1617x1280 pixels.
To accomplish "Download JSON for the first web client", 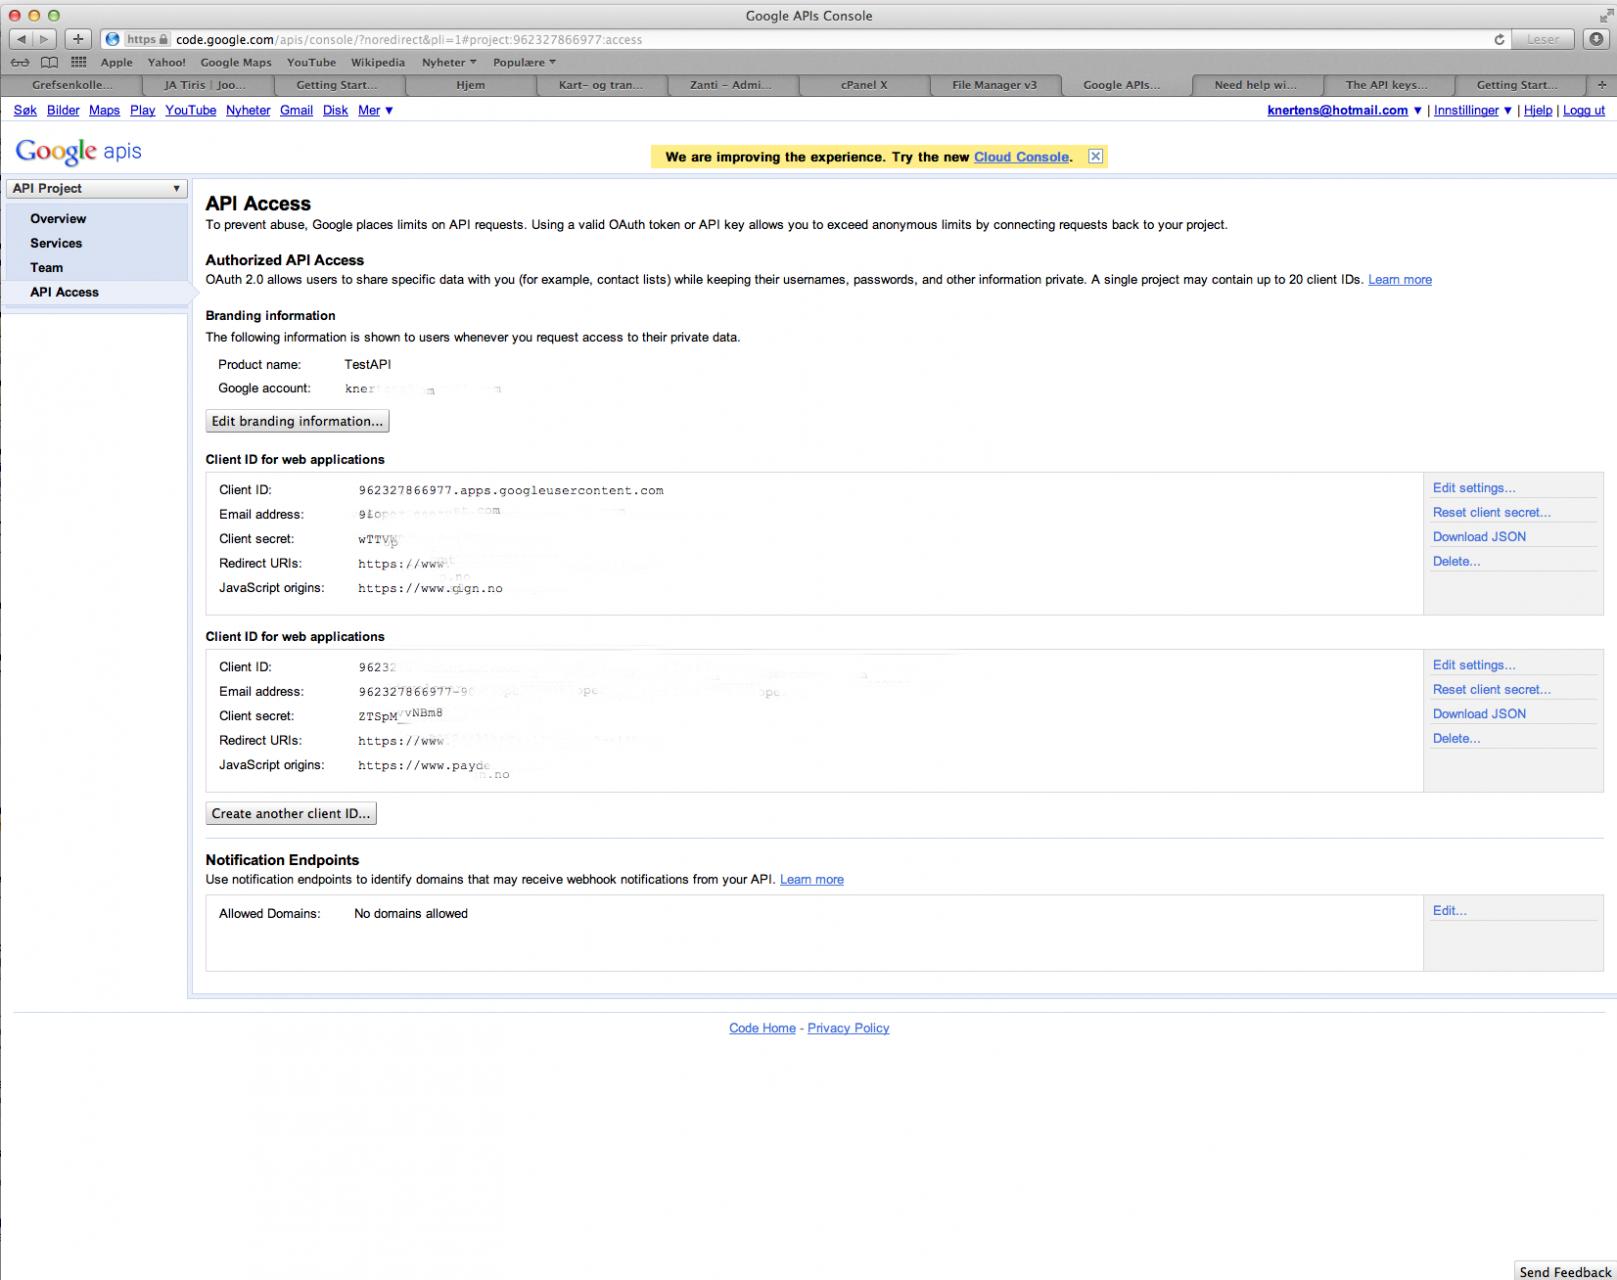I will point(1478,536).
